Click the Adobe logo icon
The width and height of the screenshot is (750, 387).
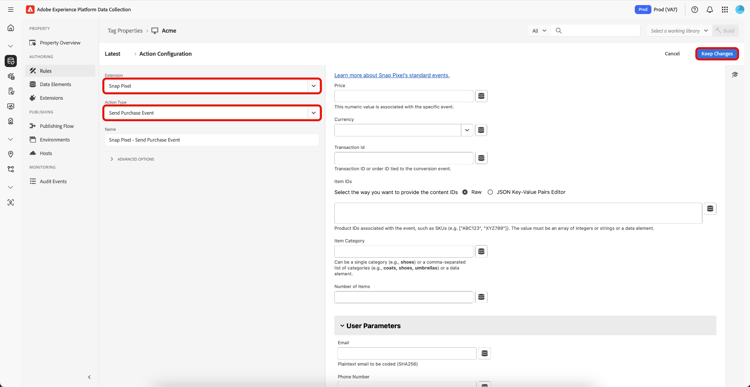coord(30,10)
